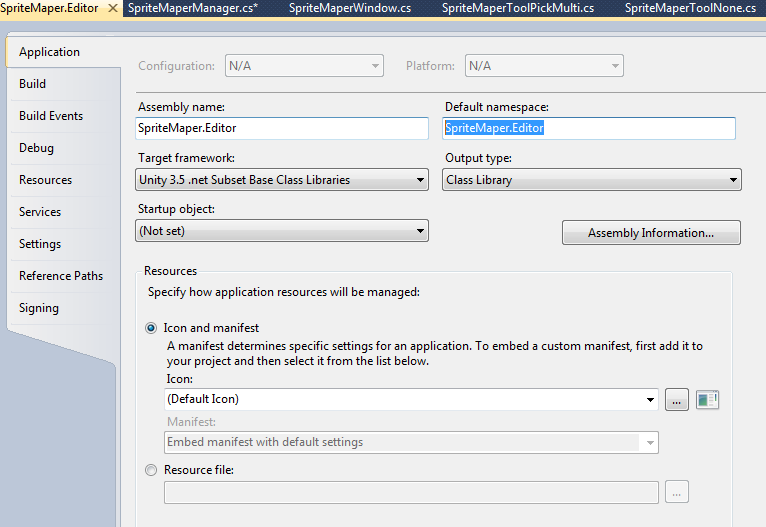Select the Resource file radio button
Screen dimensions: 766x527
(151, 470)
